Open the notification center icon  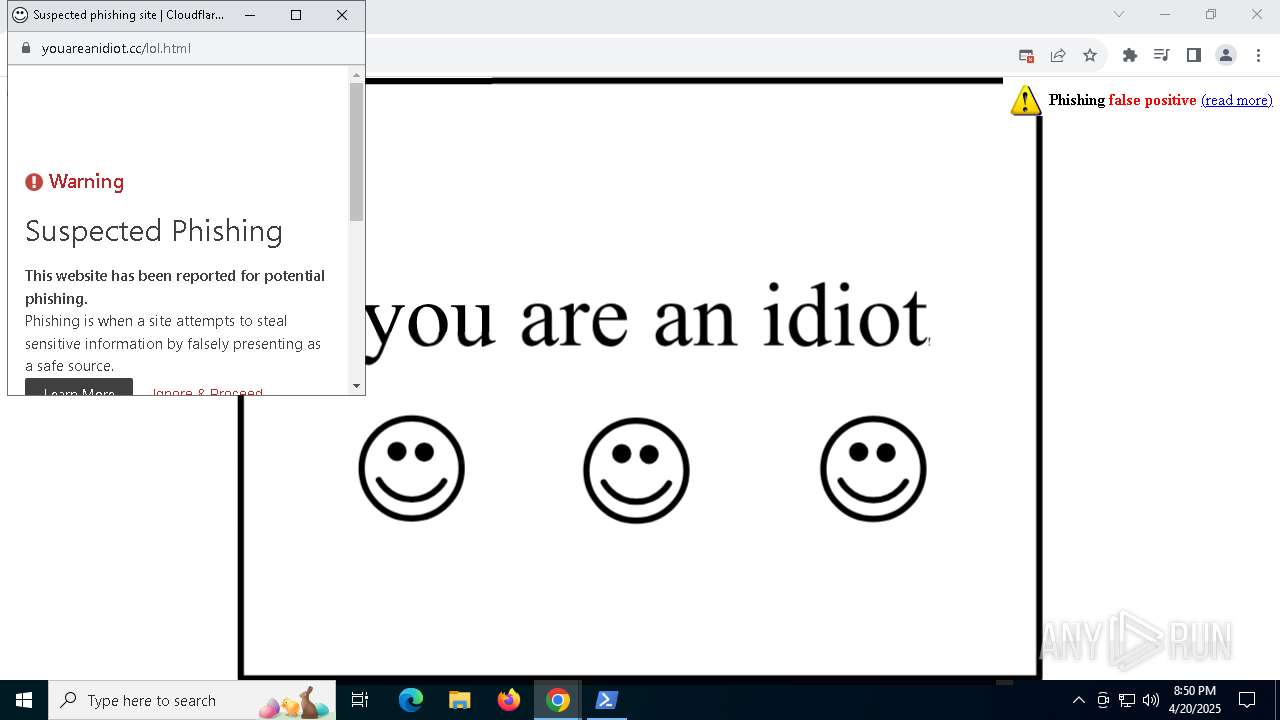[x=1247, y=700]
